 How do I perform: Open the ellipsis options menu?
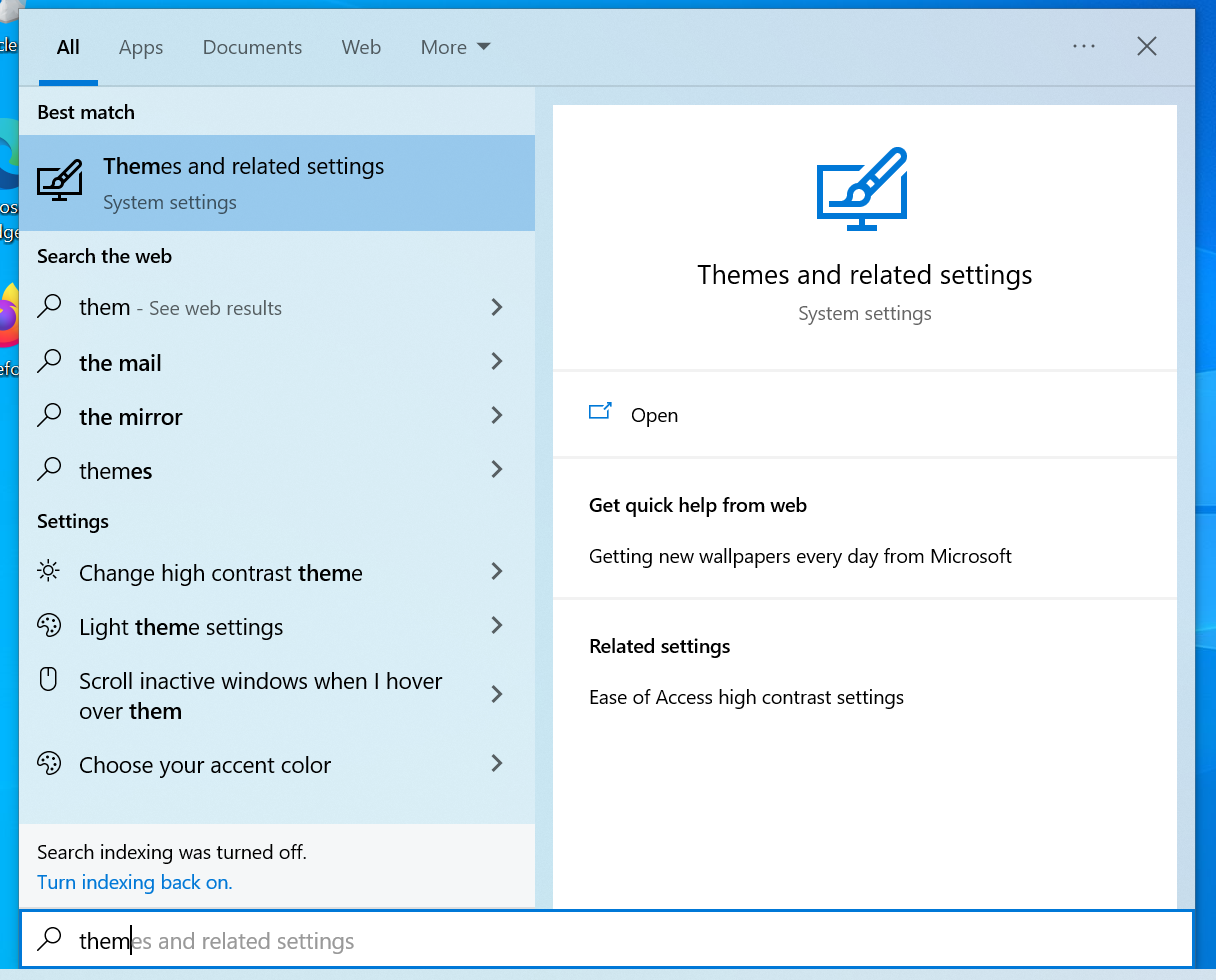pos(1084,46)
